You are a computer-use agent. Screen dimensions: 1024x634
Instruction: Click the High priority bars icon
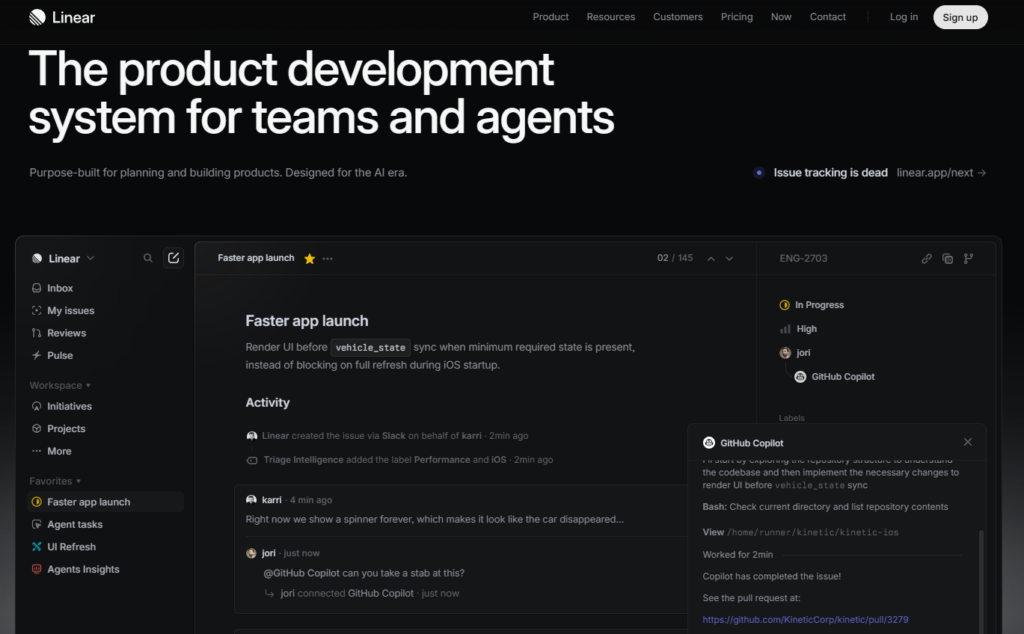pos(785,329)
